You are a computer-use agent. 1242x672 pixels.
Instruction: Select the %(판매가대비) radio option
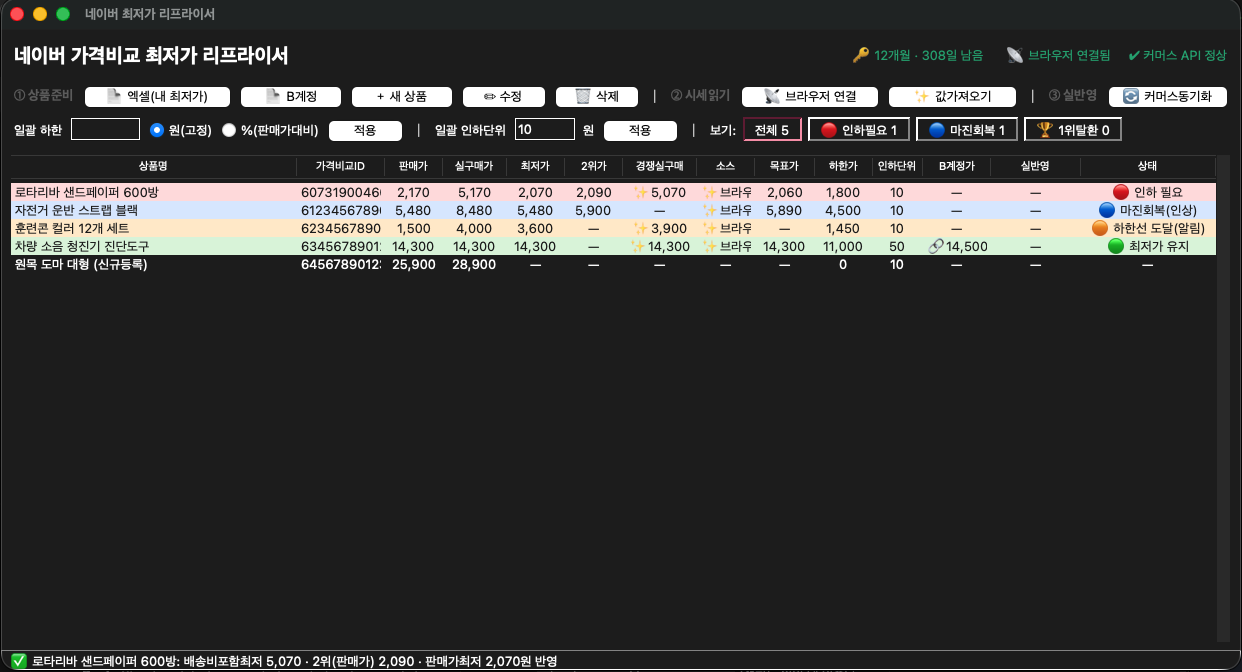(270, 130)
